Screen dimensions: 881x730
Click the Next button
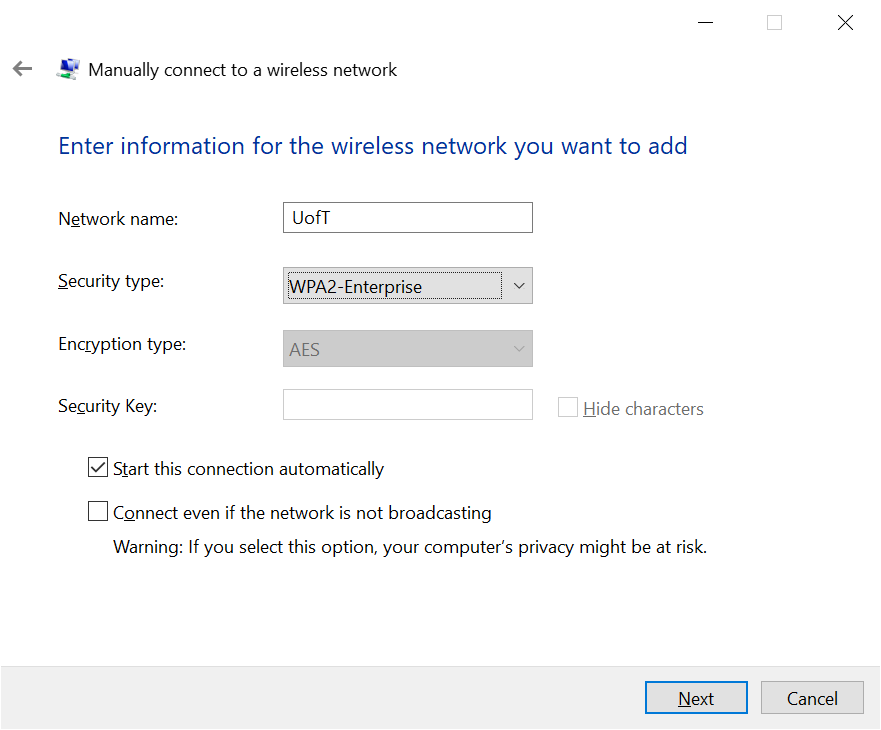(x=696, y=697)
